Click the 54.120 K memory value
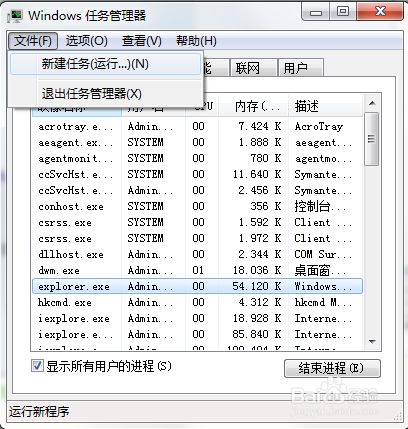Image resolution: width=408 pixels, height=429 pixels. (257, 286)
